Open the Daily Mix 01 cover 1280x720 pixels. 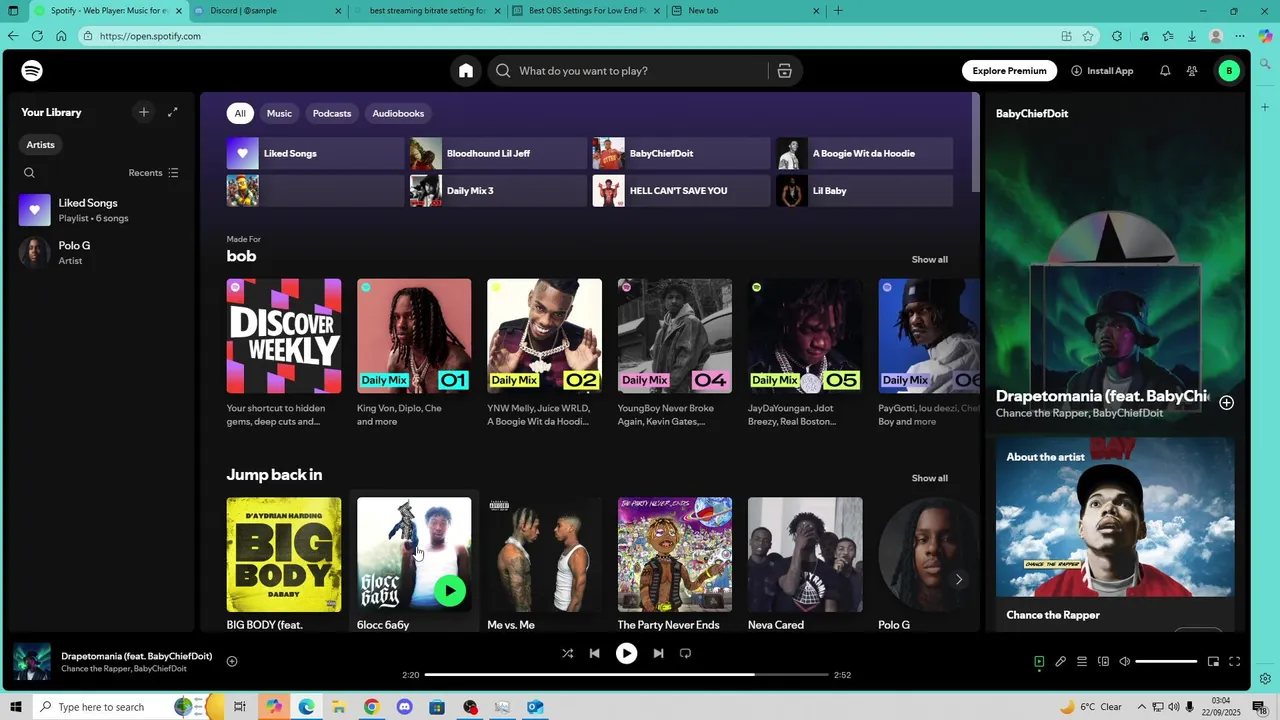pyautogui.click(x=414, y=336)
